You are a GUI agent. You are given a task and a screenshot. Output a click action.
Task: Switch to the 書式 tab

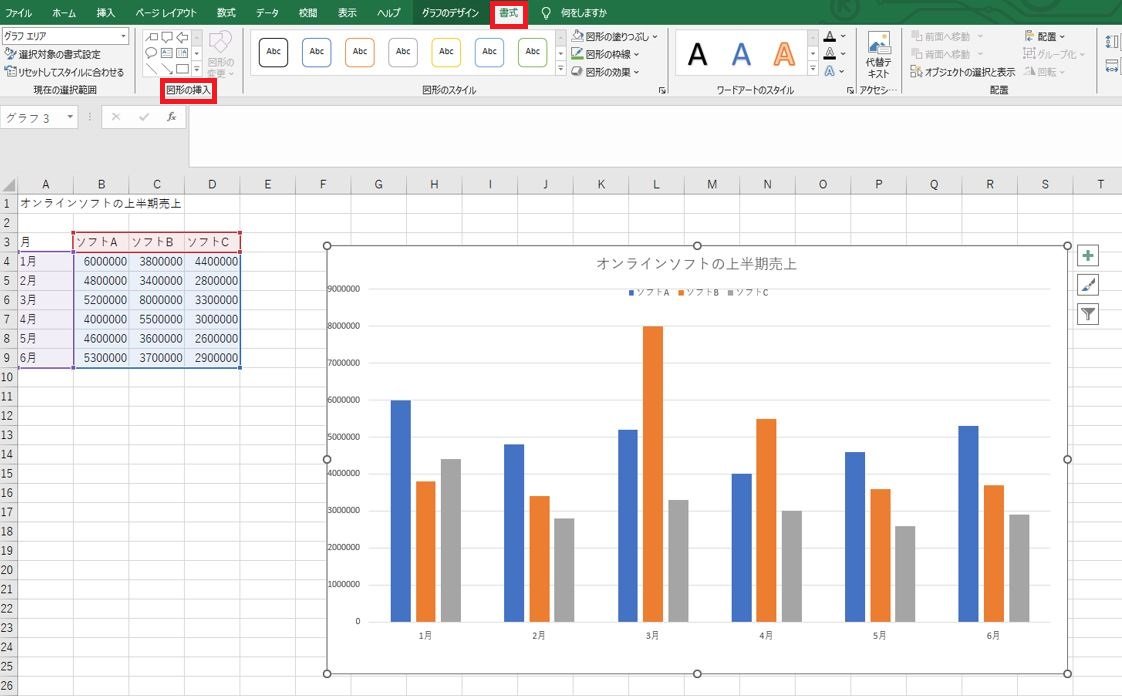coord(509,13)
